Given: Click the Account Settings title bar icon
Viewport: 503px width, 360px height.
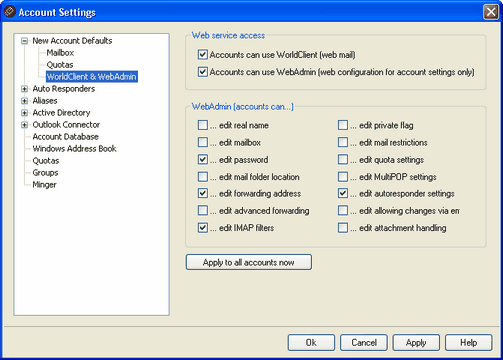Looking at the screenshot, I should 9,12.
